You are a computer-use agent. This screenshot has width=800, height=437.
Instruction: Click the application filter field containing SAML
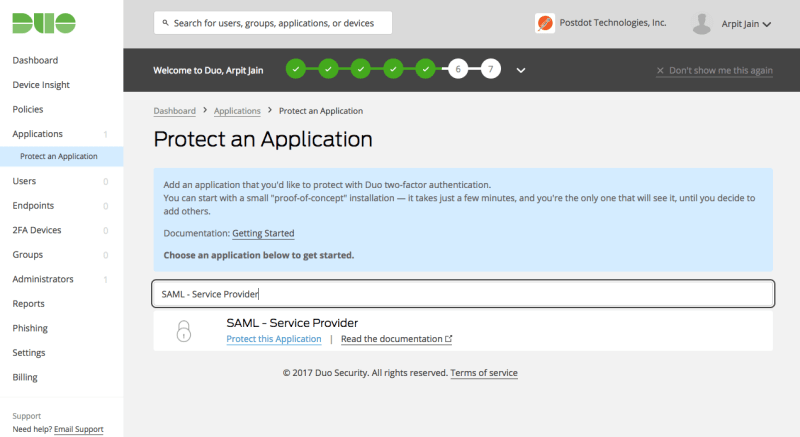pos(463,294)
